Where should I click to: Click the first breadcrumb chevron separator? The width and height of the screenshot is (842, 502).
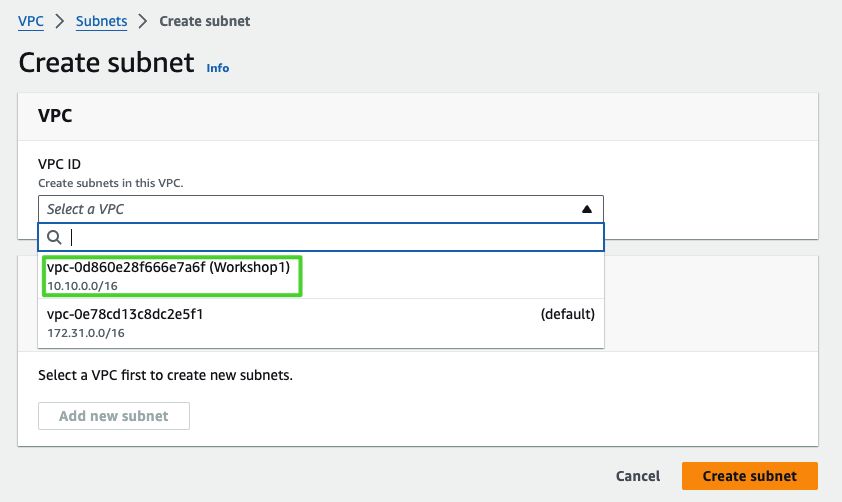tap(60, 21)
